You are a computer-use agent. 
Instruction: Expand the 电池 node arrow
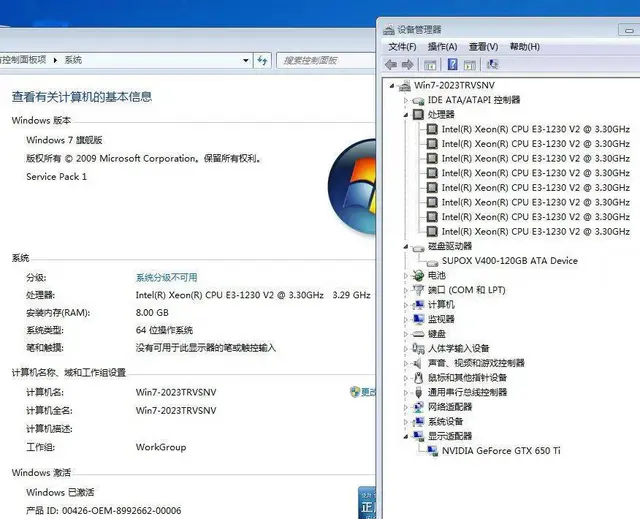[x=406, y=276]
